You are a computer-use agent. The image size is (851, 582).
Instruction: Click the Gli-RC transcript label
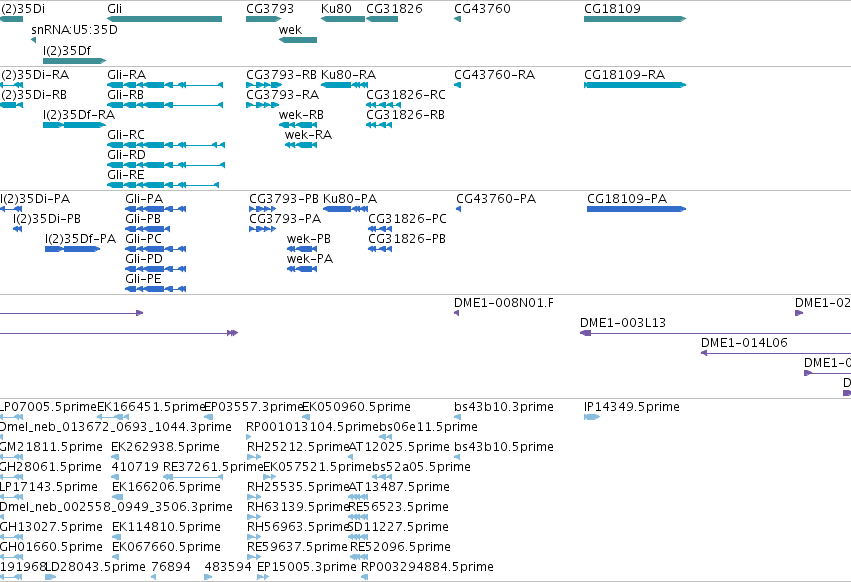[126, 135]
